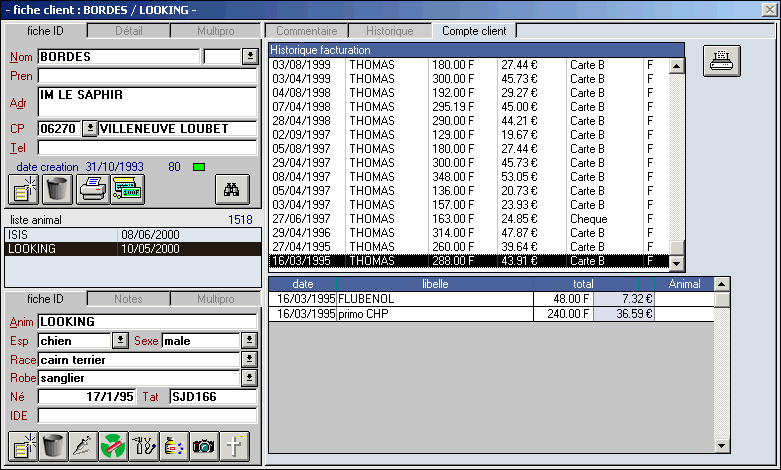781x470 pixels.
Task: Create a new client record icon
Action: pyautogui.click(x=23, y=189)
